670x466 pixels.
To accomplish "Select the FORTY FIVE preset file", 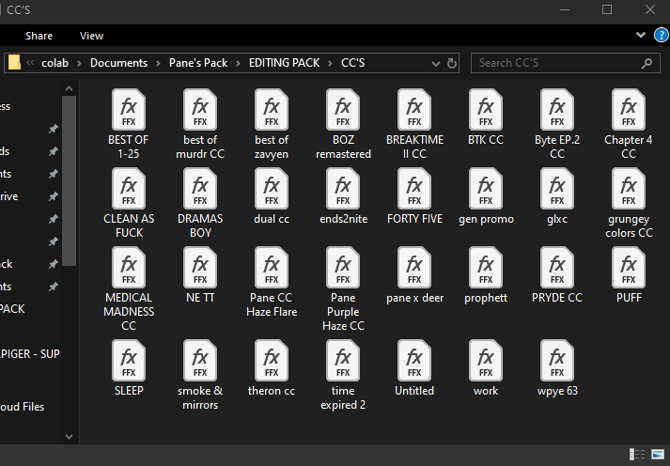I will coord(414,196).
